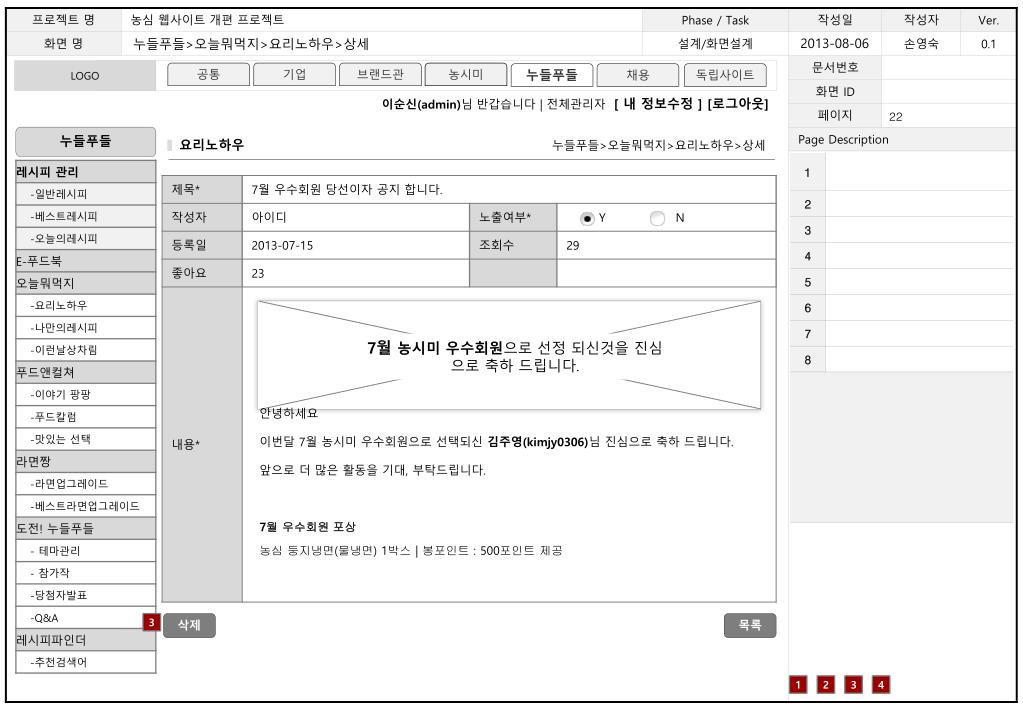
Task: Click the 등록일 value 2013-07-15
Action: click(282, 245)
